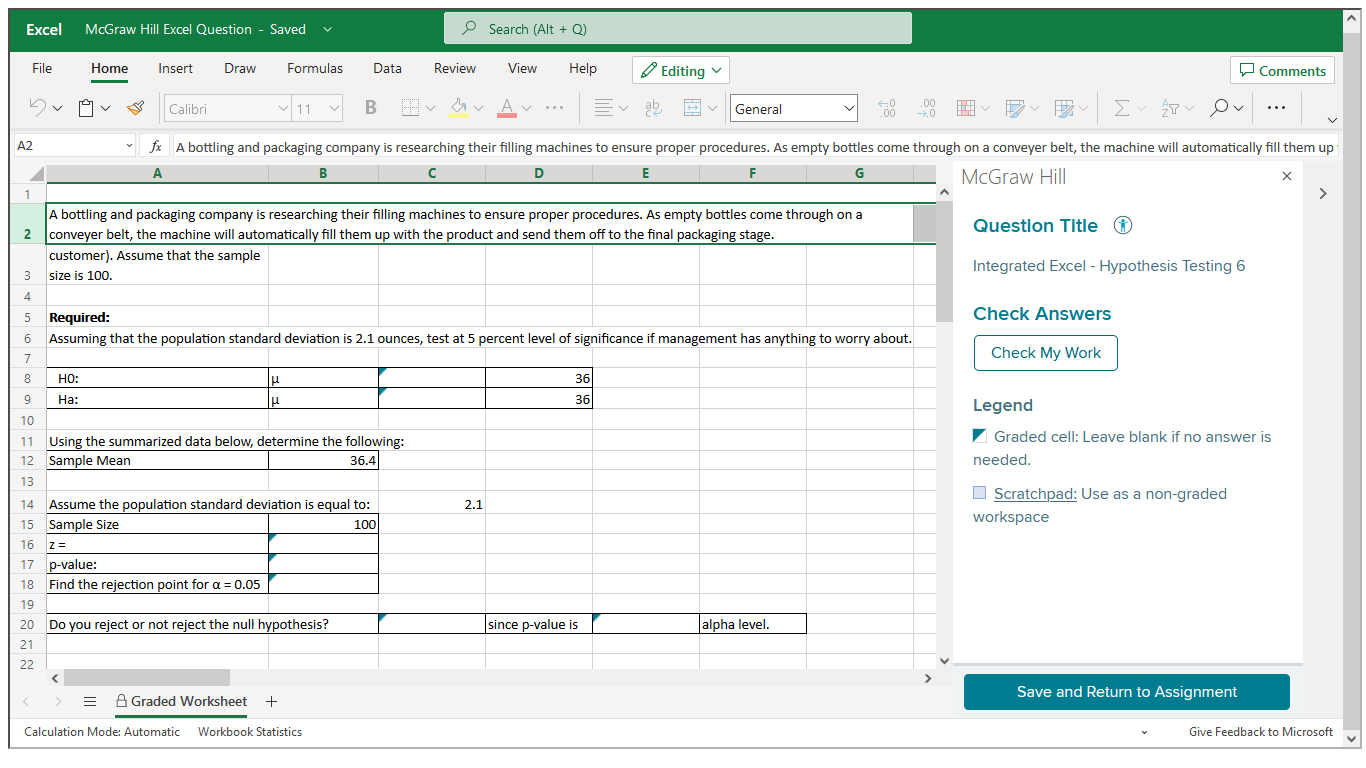Screen dimensions: 1366x768
Task: Open the Review menu
Action: (455, 68)
